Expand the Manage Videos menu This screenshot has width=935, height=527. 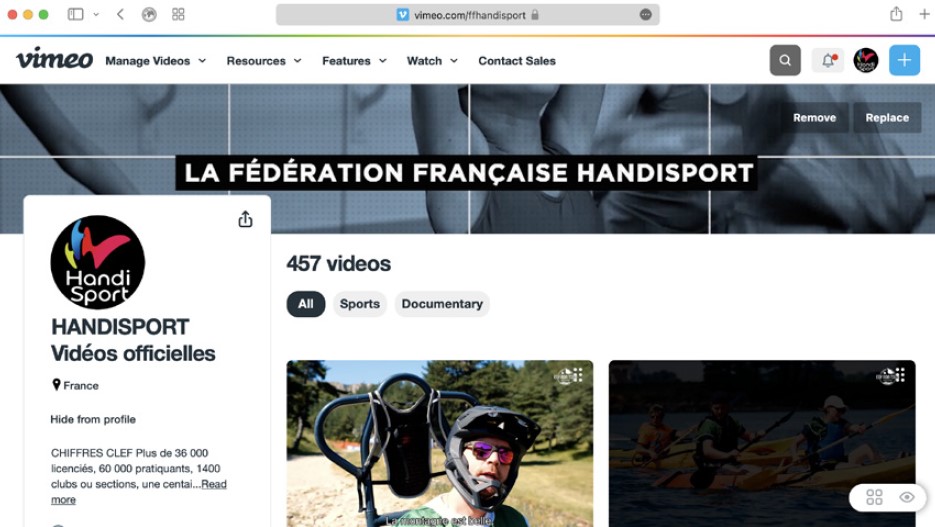tap(156, 61)
